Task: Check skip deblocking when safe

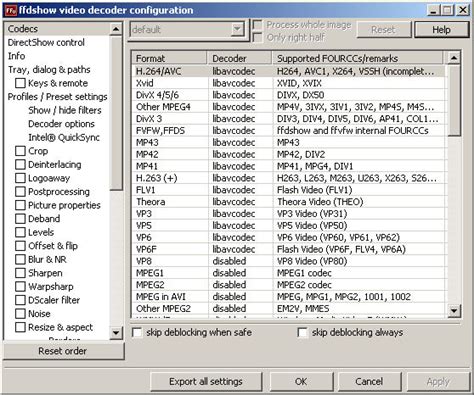Action: pyautogui.click(x=137, y=332)
